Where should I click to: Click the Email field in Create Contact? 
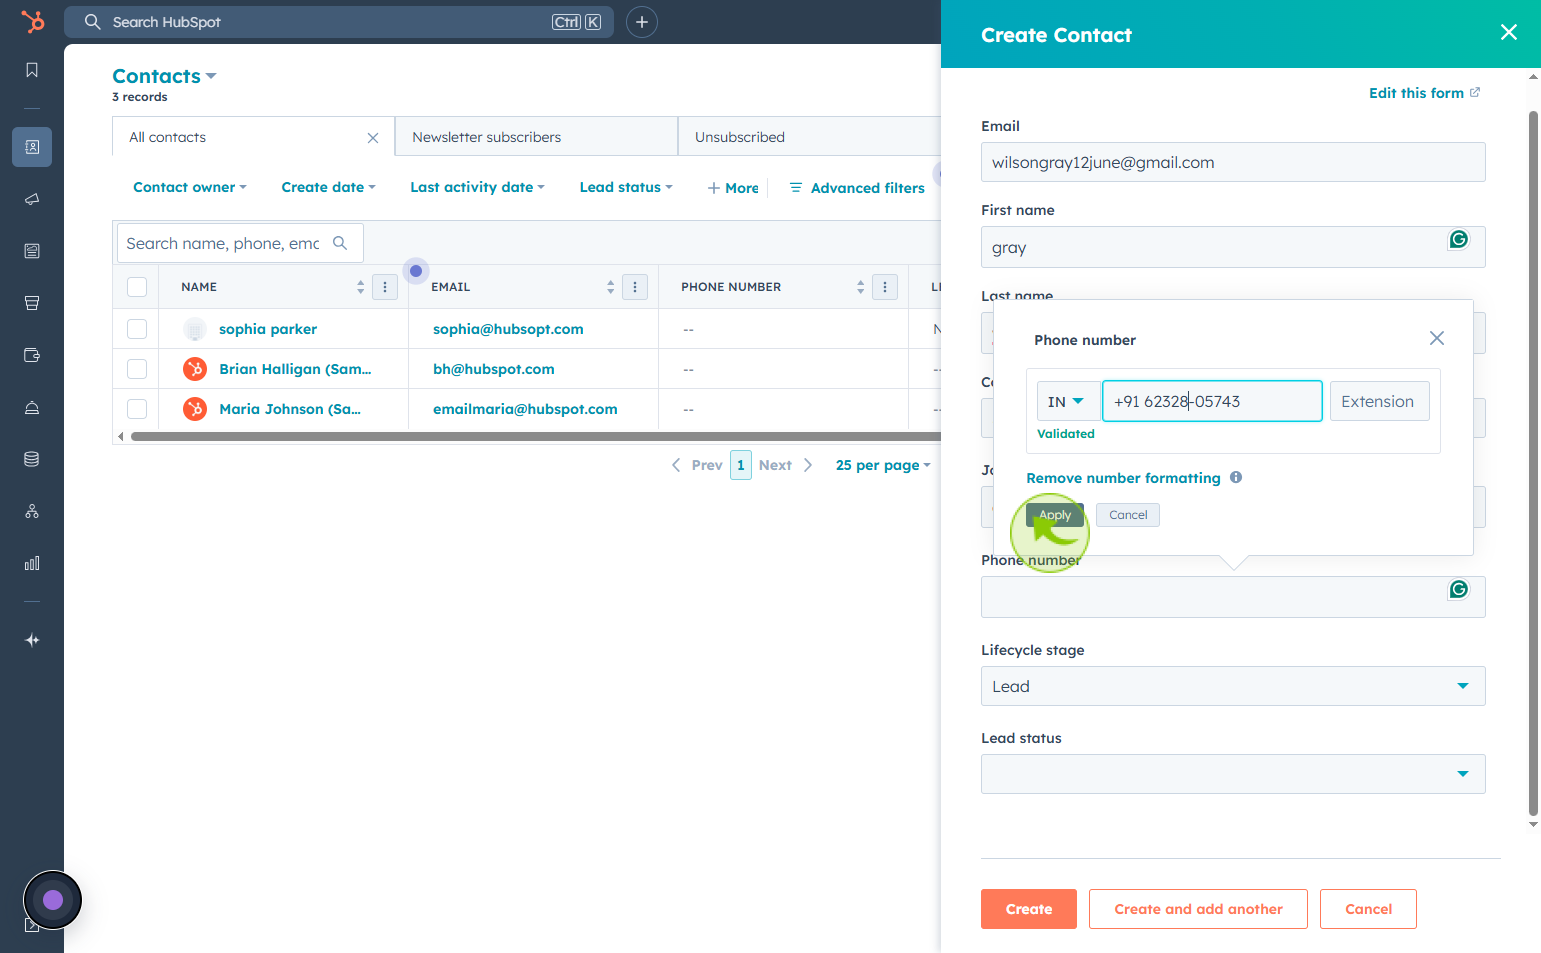[x=1233, y=162]
